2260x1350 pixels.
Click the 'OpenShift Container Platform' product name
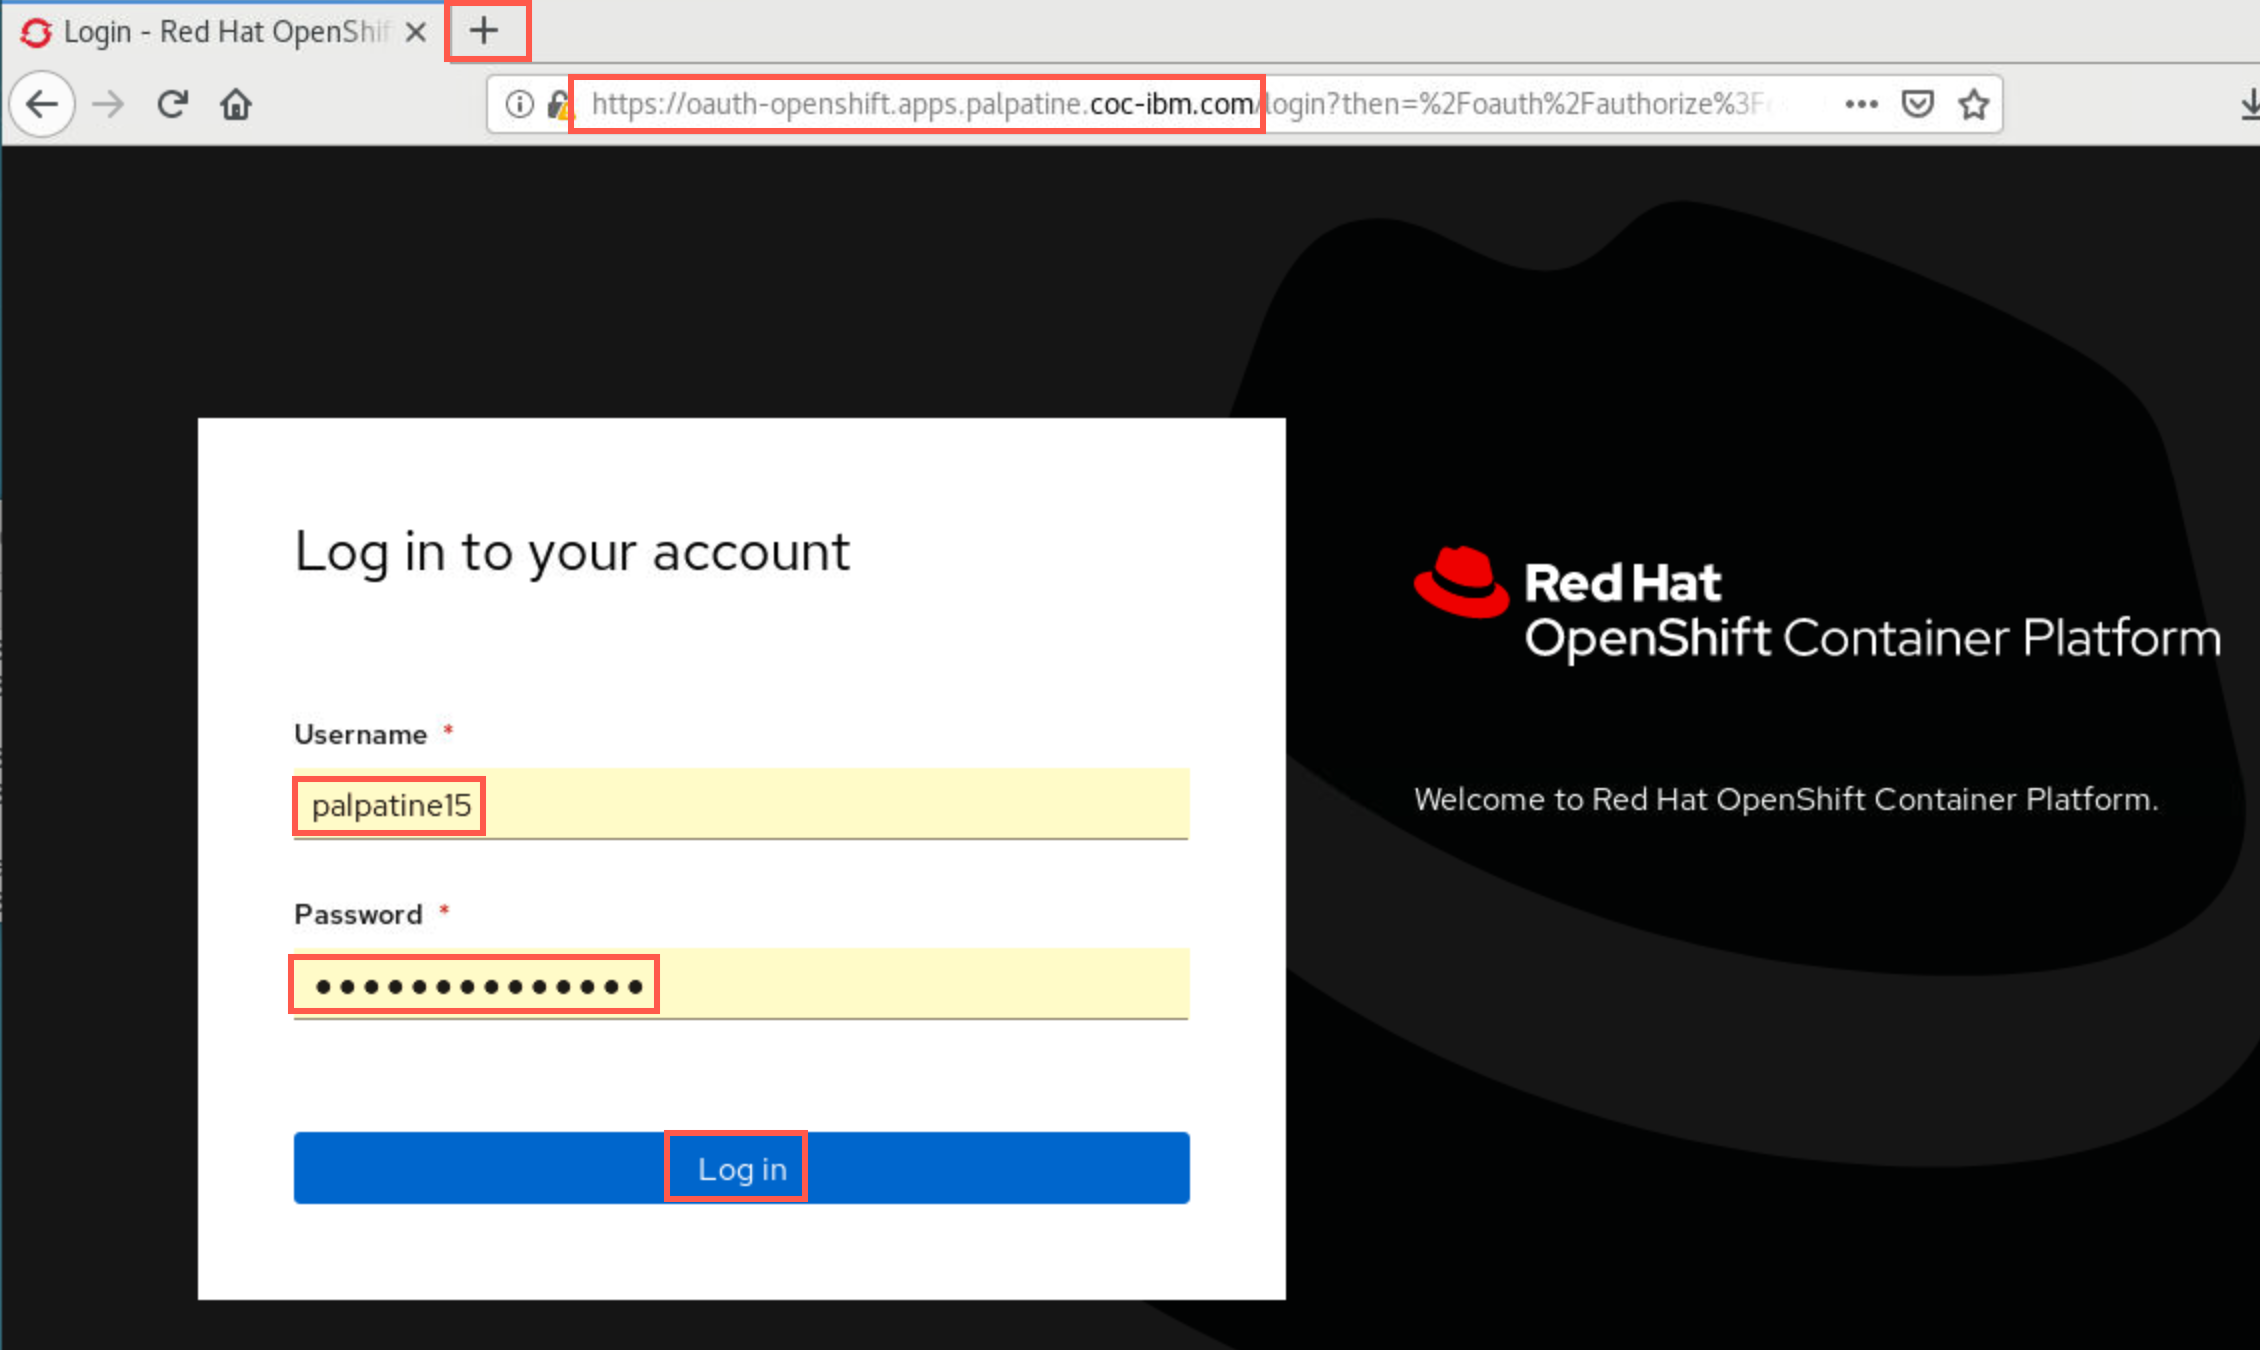(1872, 638)
